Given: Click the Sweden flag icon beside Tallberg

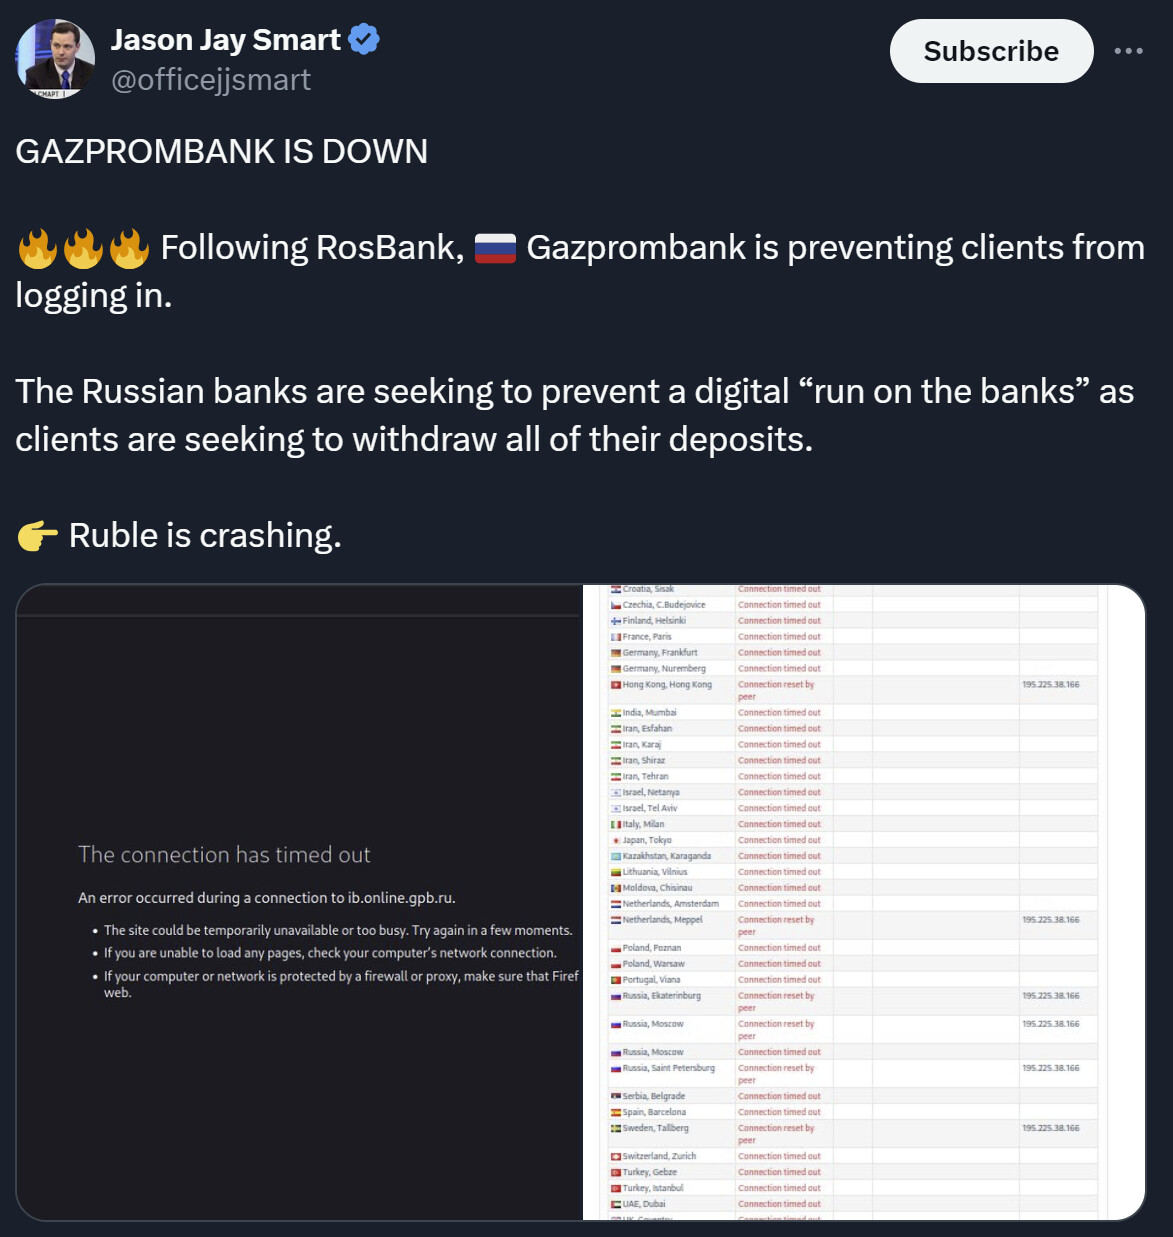Looking at the screenshot, I should click(616, 1128).
